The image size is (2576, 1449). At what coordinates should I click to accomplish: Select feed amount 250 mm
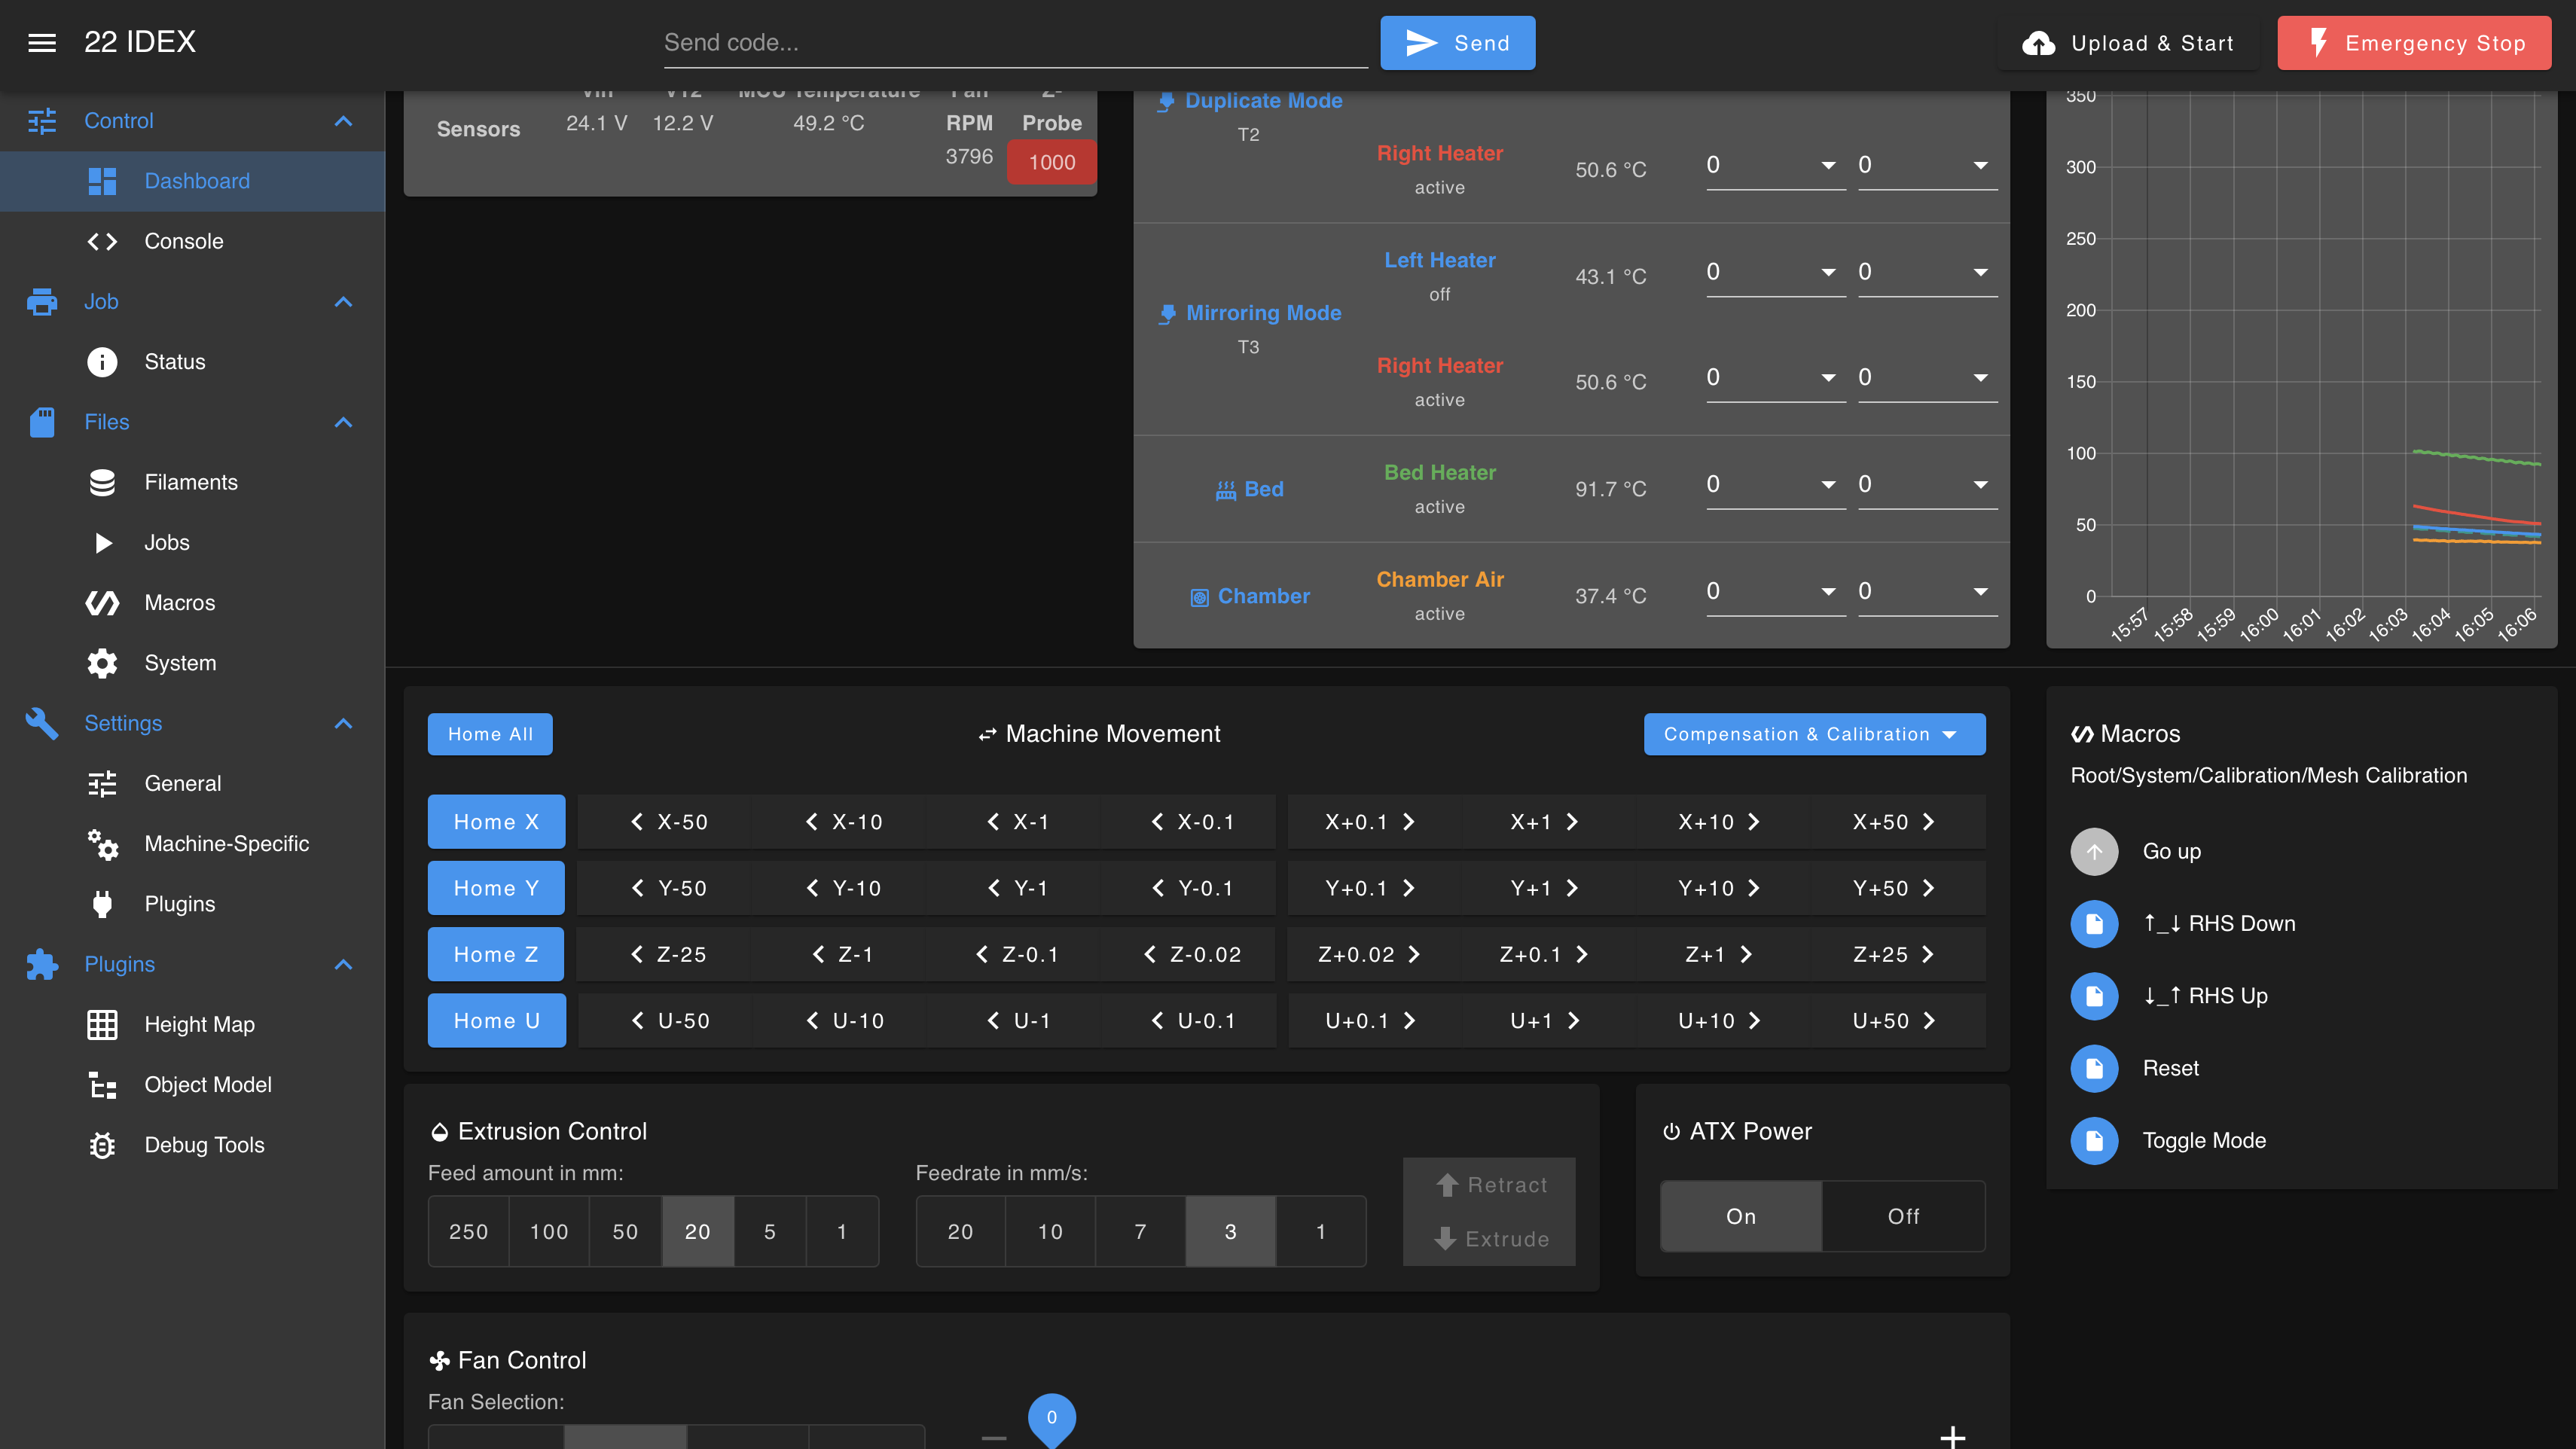(468, 1231)
